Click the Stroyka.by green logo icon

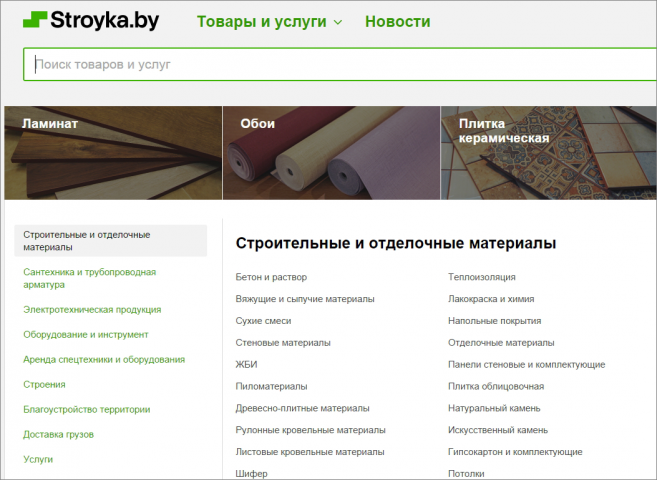coord(35,20)
